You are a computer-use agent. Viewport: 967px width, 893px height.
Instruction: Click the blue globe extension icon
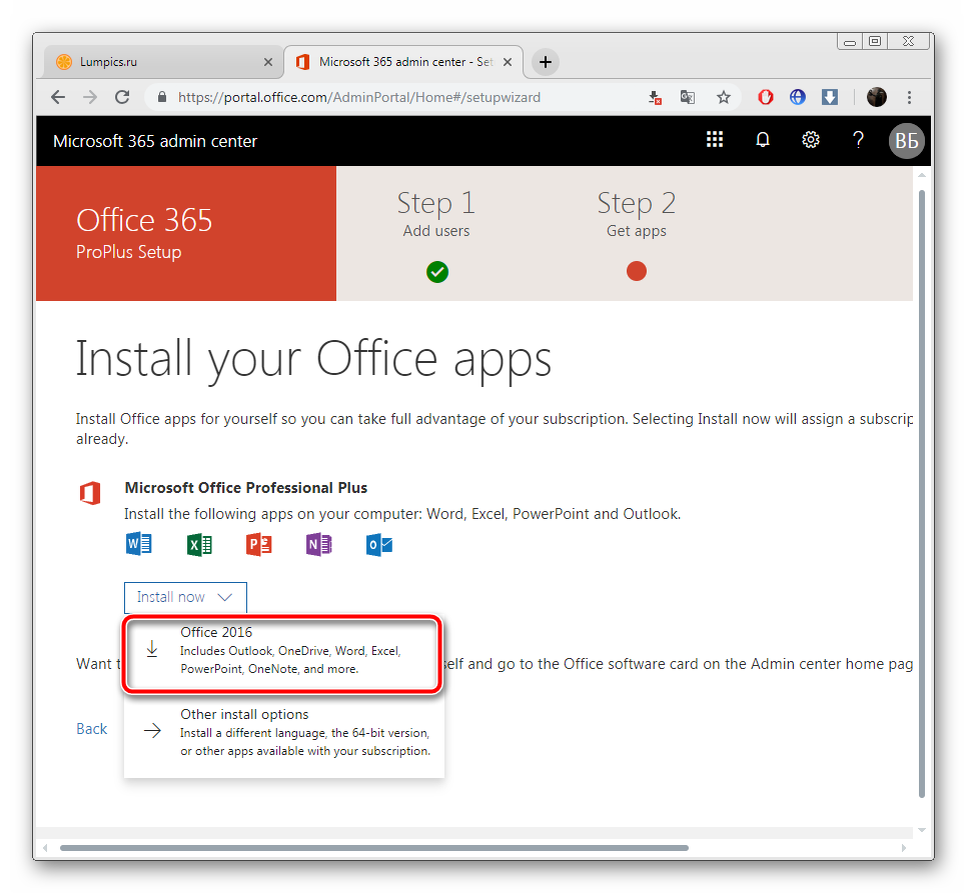coord(797,97)
